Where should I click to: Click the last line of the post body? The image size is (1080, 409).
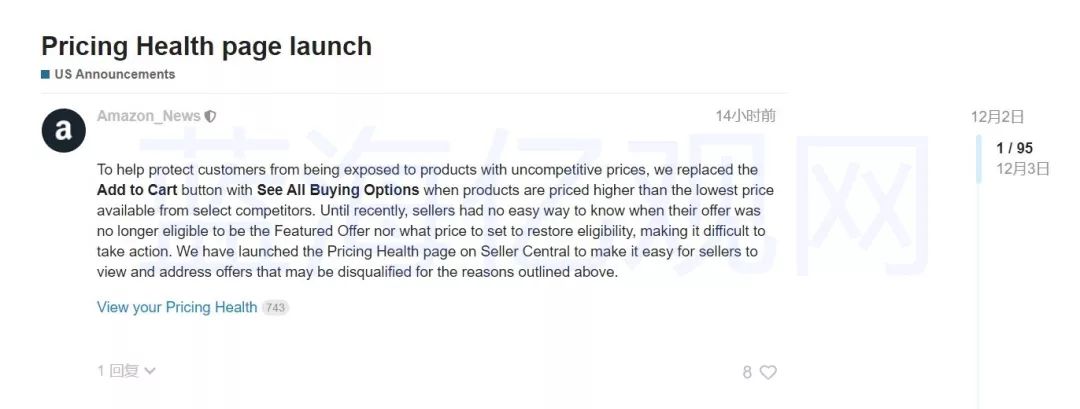(358, 271)
